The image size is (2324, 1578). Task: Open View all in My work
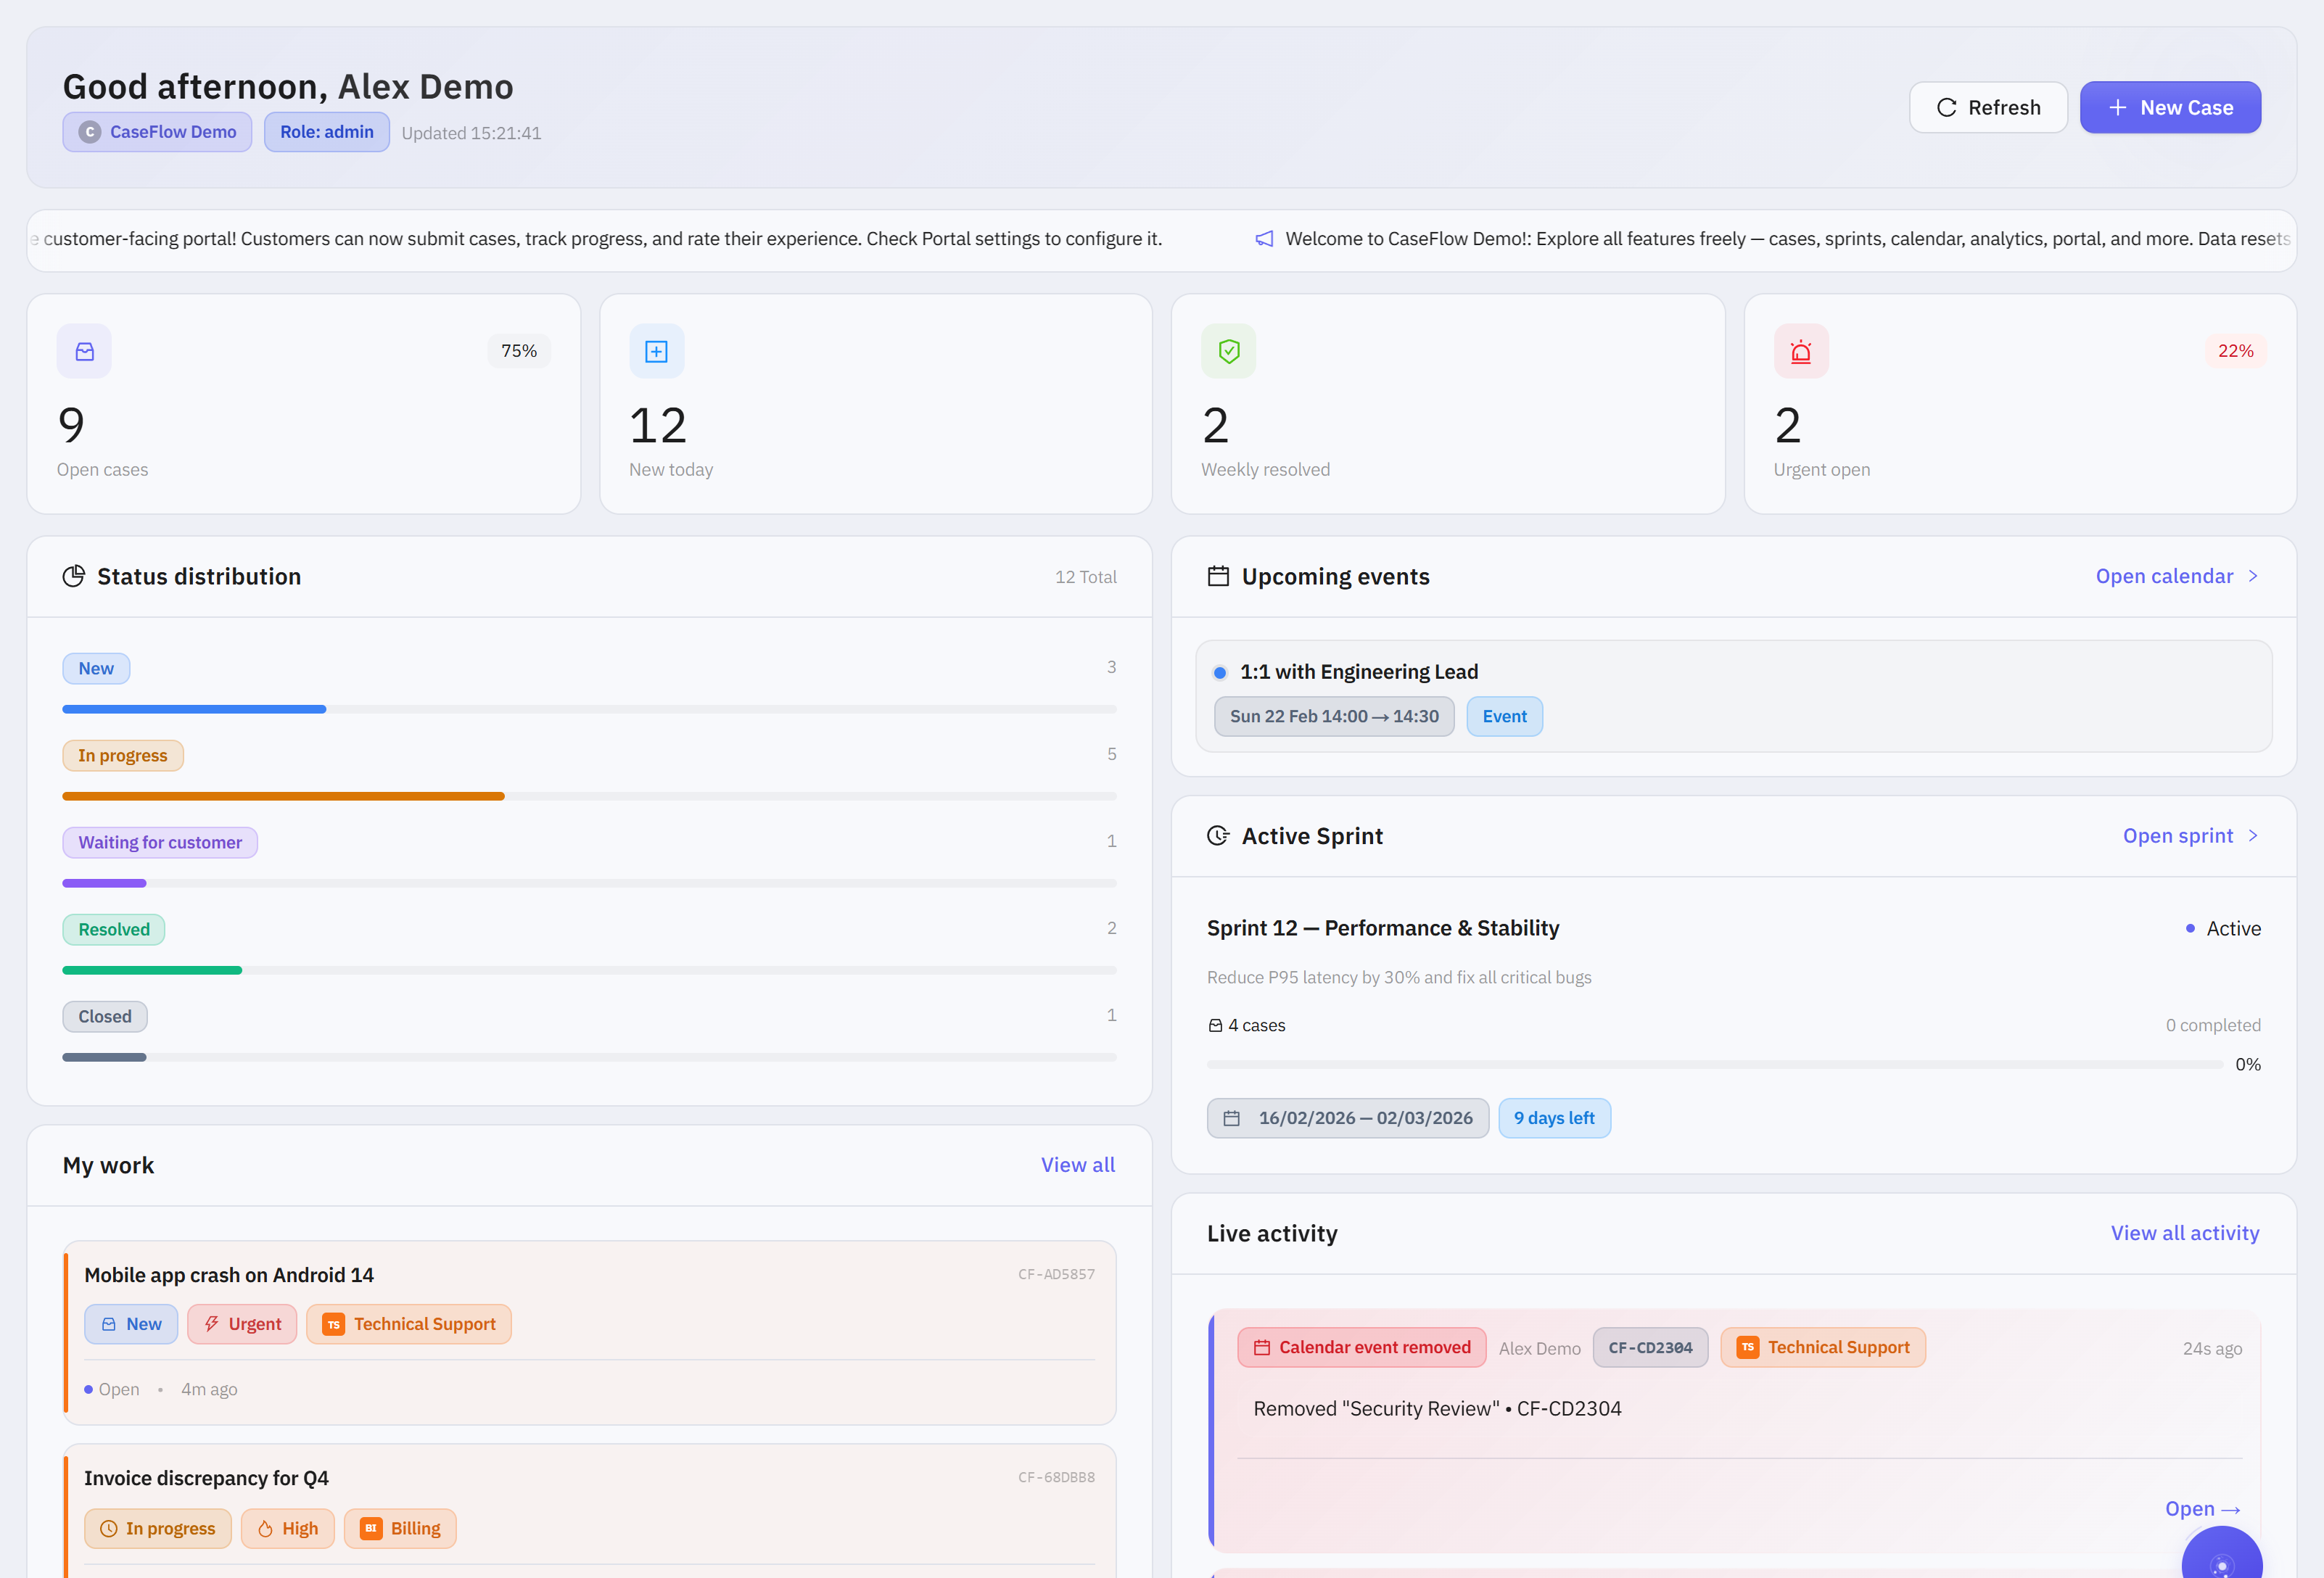[x=1077, y=1164]
